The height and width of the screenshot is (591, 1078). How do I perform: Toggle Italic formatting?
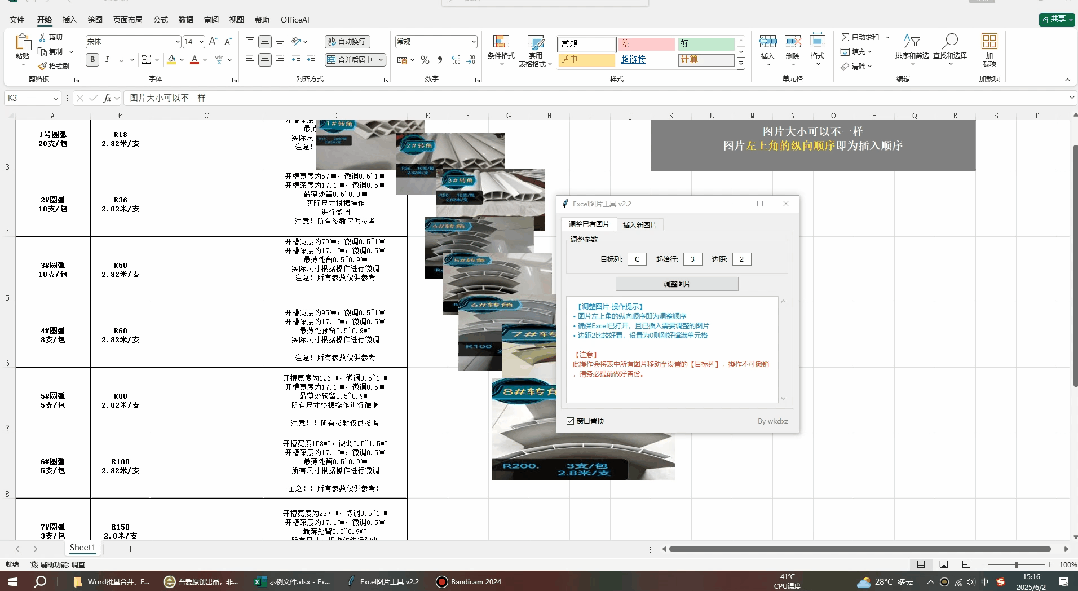pos(108,60)
